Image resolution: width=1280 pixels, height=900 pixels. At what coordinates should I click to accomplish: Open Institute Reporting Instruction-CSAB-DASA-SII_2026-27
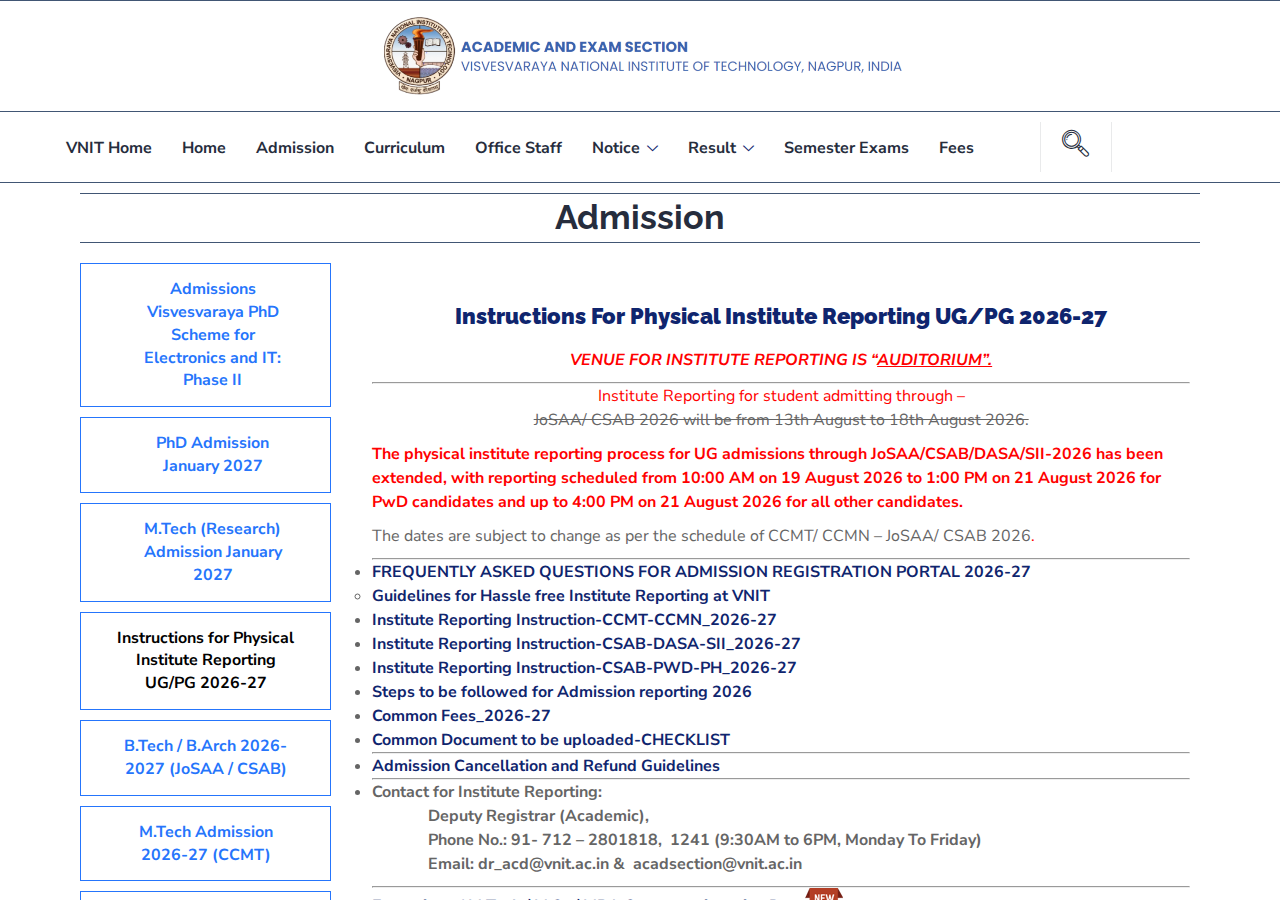586,644
